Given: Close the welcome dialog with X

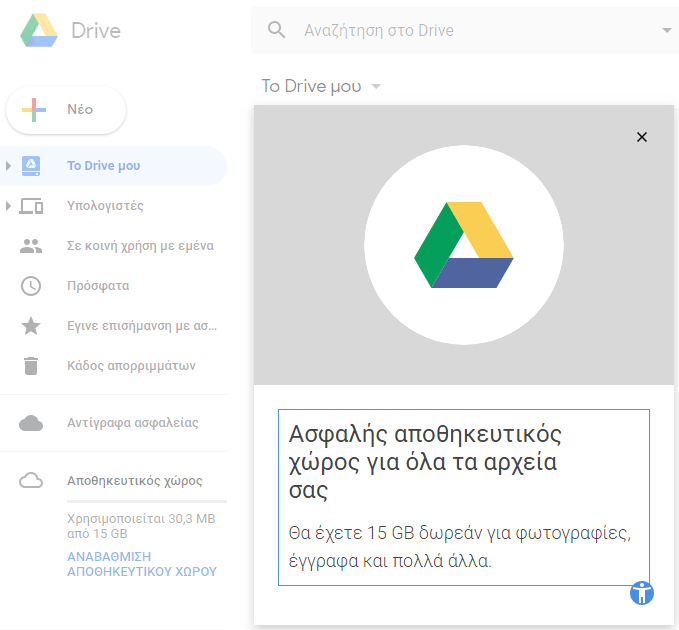Looking at the screenshot, I should point(642,137).
